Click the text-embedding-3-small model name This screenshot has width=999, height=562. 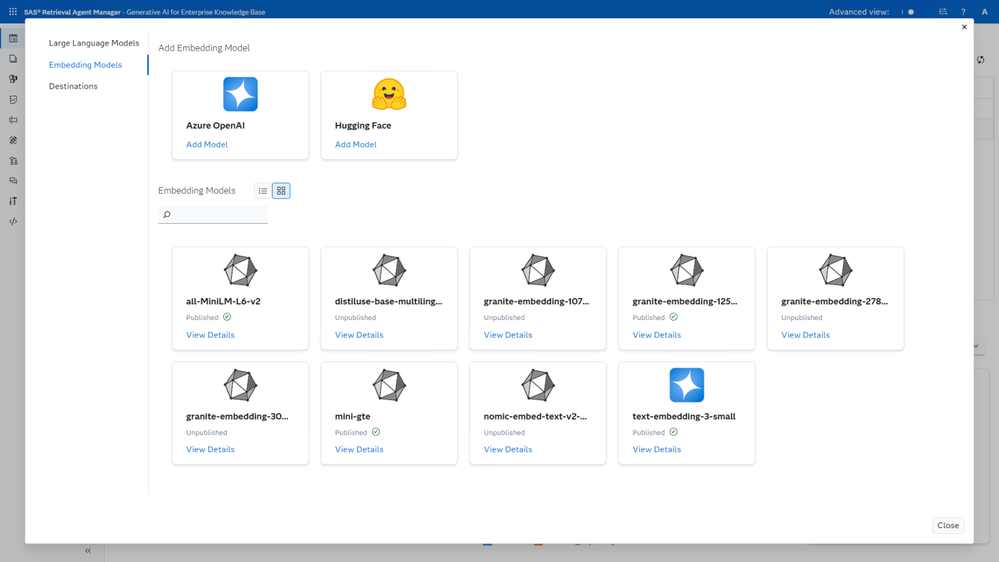pos(684,417)
